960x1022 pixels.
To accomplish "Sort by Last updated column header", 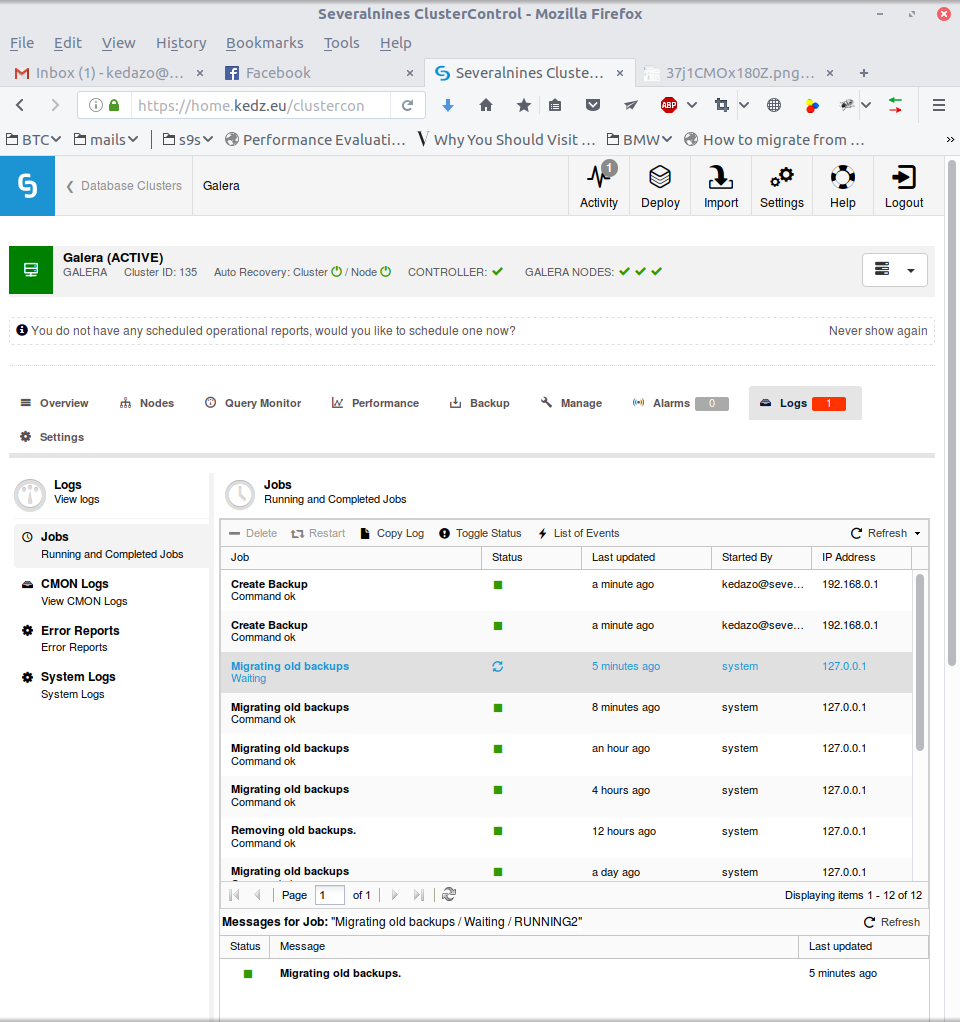I will [x=646, y=557].
